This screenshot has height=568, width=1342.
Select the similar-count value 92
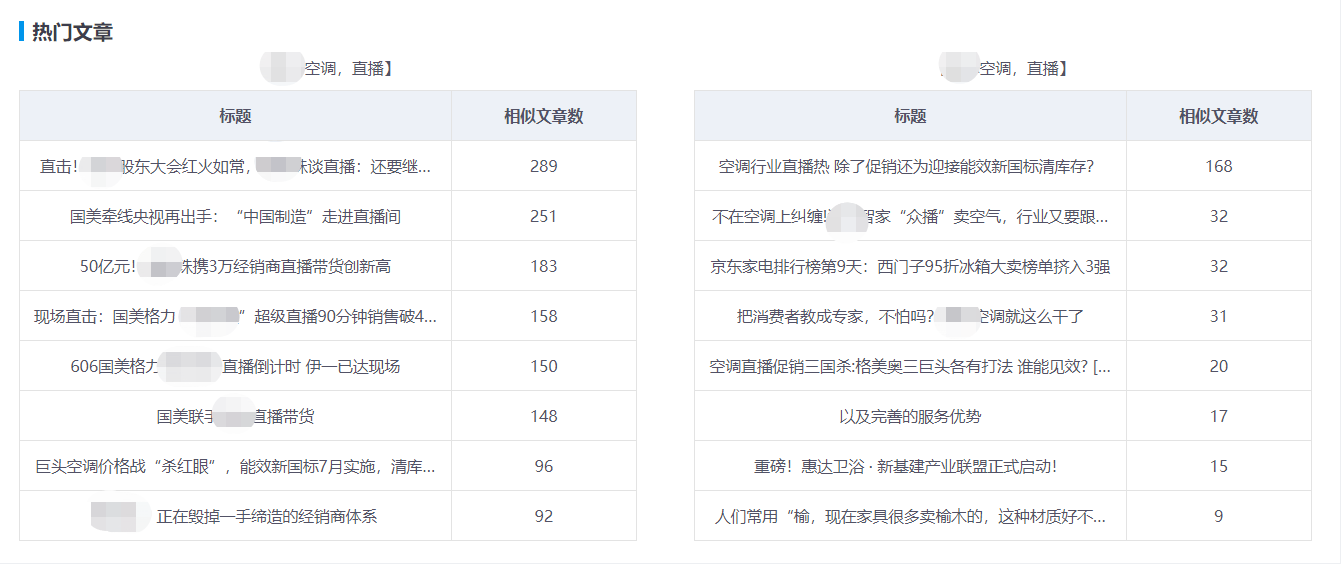tap(543, 516)
